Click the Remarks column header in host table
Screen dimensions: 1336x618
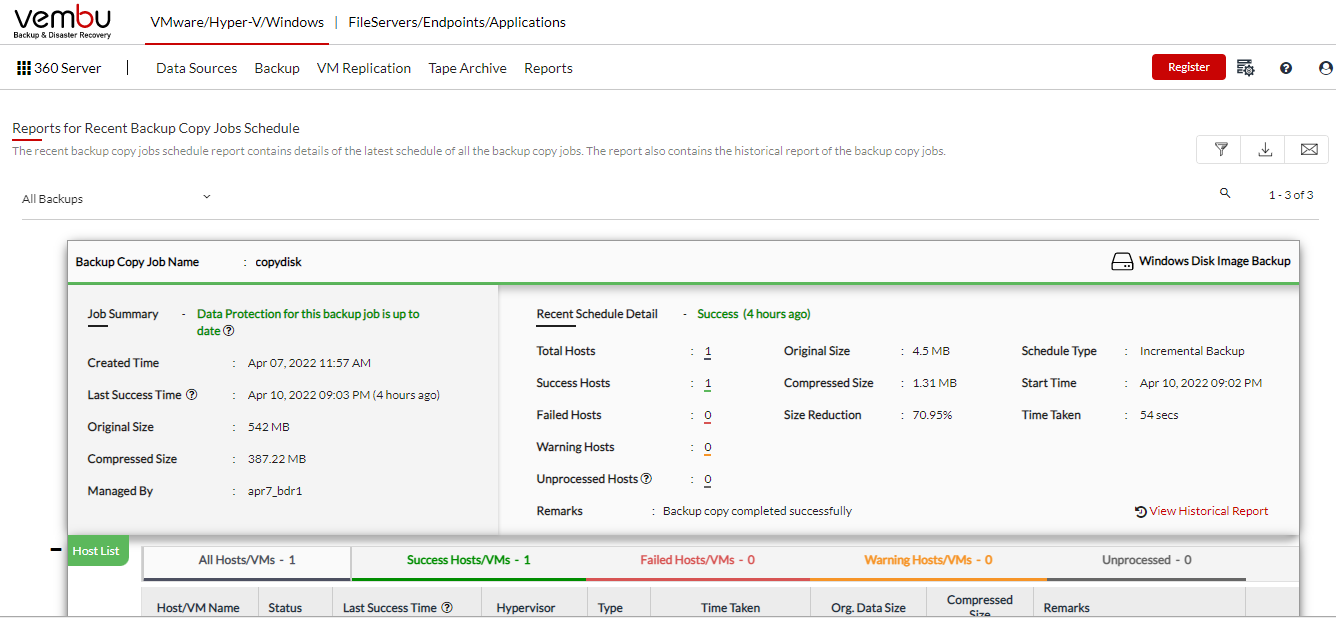[1067, 607]
